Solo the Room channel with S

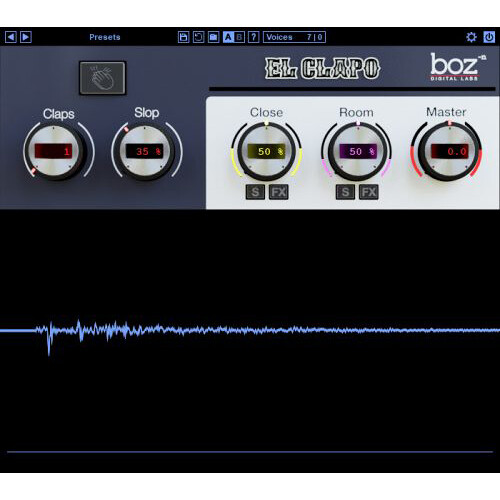[345, 192]
